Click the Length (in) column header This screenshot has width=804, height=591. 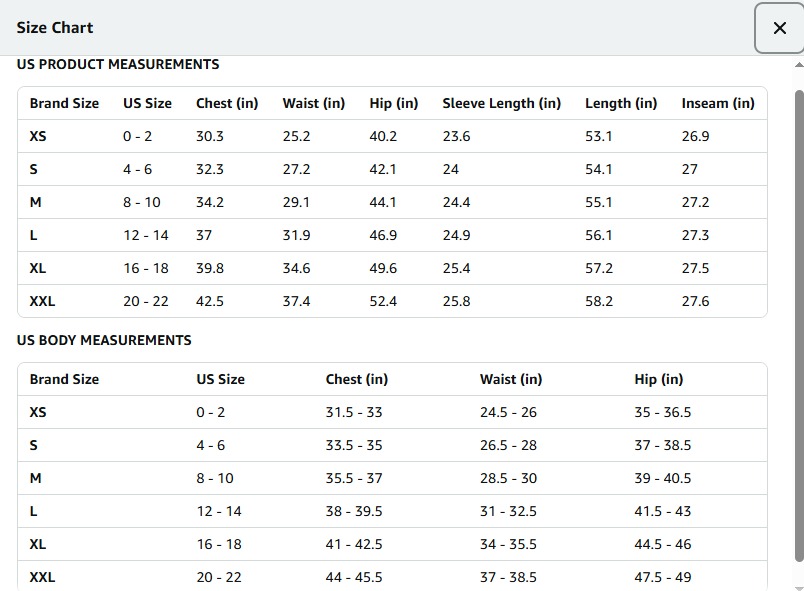[x=620, y=103]
